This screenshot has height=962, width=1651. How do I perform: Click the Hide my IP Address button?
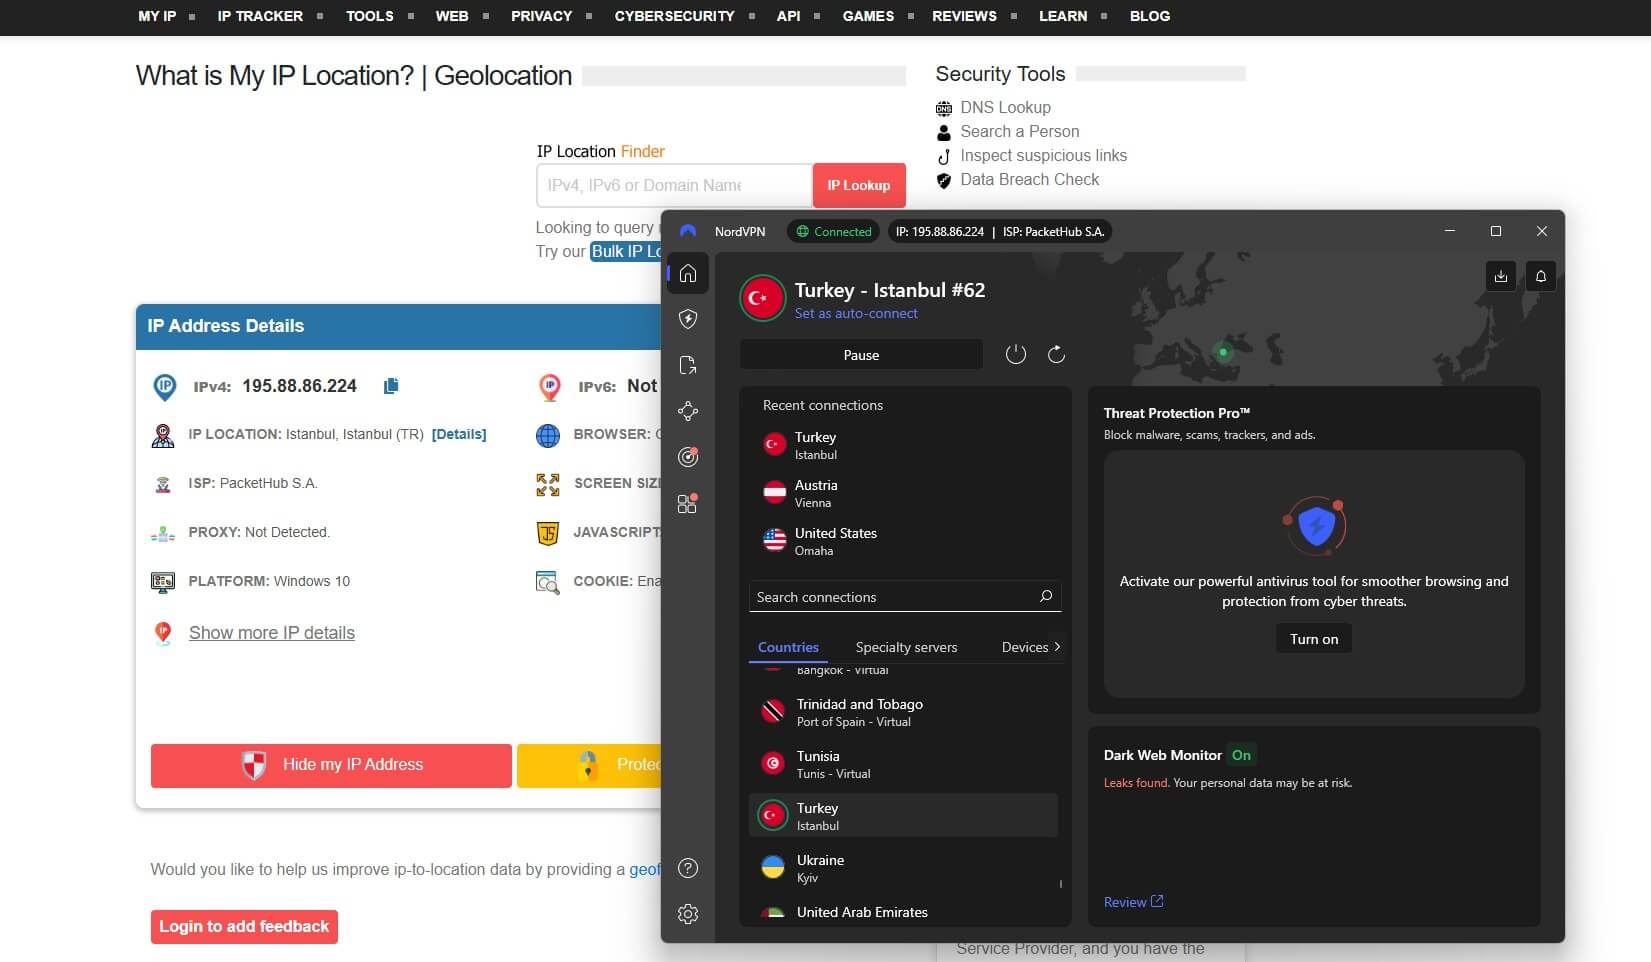[330, 765]
